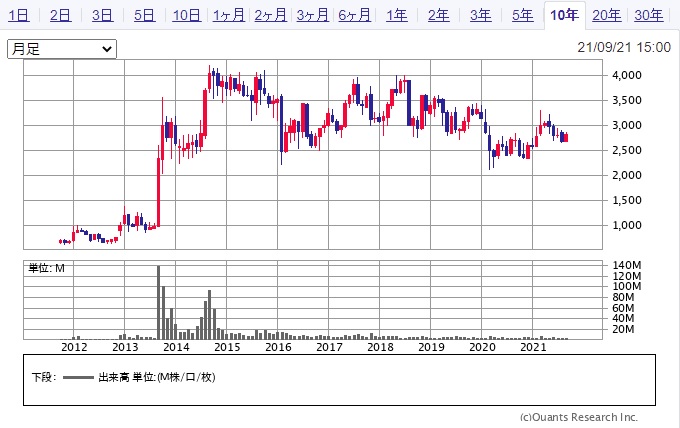Click the 2,500 price axis label

point(627,150)
